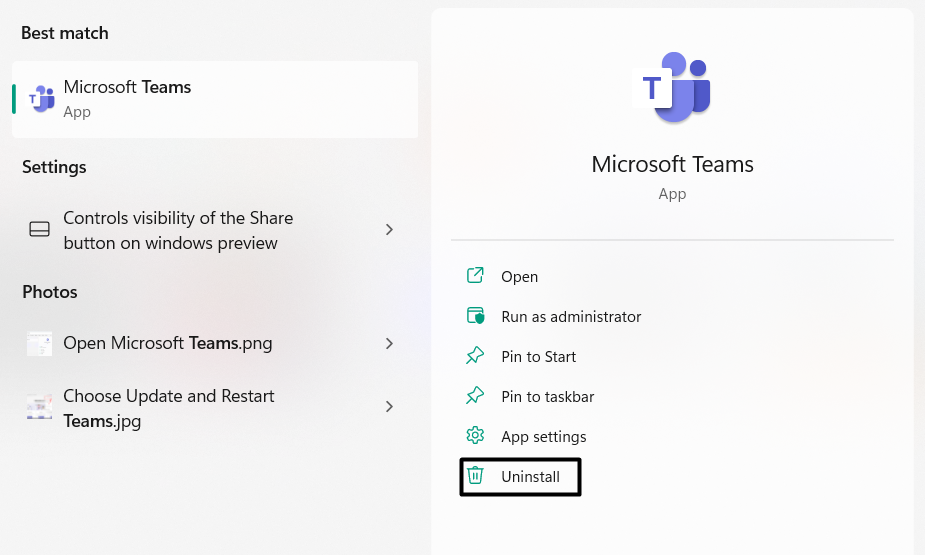
Task: Click the small Teams icon in Best match
Action: point(41,98)
